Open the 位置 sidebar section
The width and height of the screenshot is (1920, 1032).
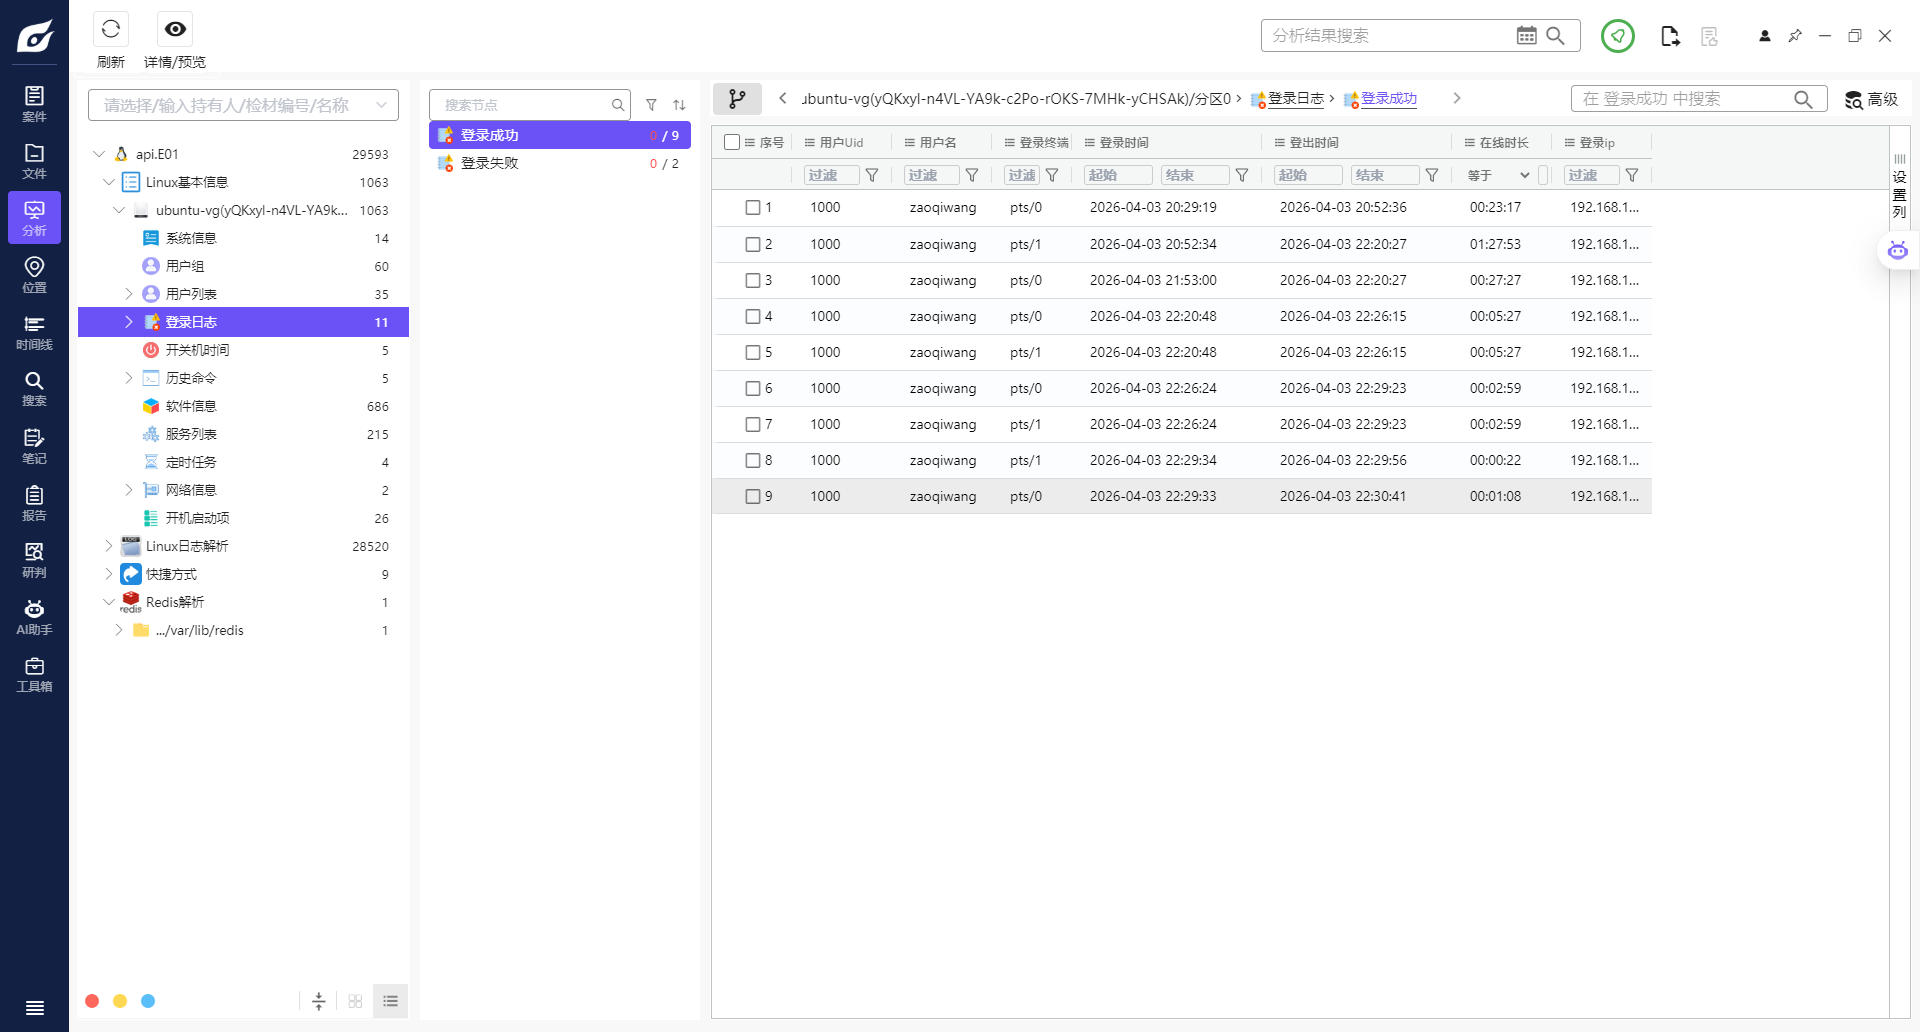coord(34,274)
